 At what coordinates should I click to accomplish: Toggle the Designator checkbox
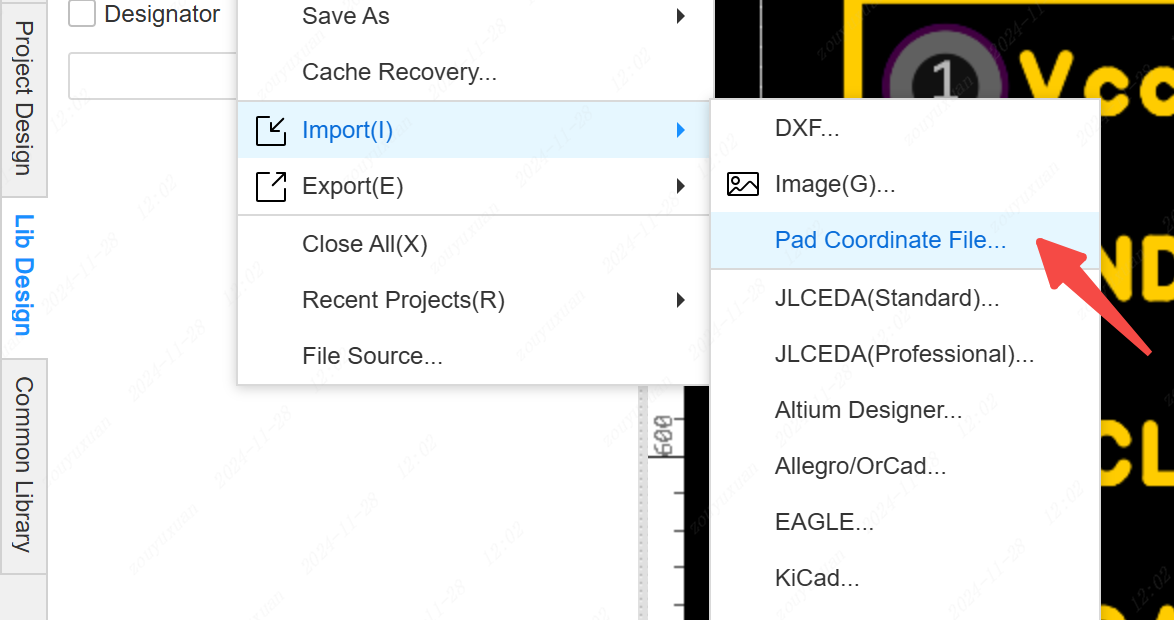click(82, 14)
